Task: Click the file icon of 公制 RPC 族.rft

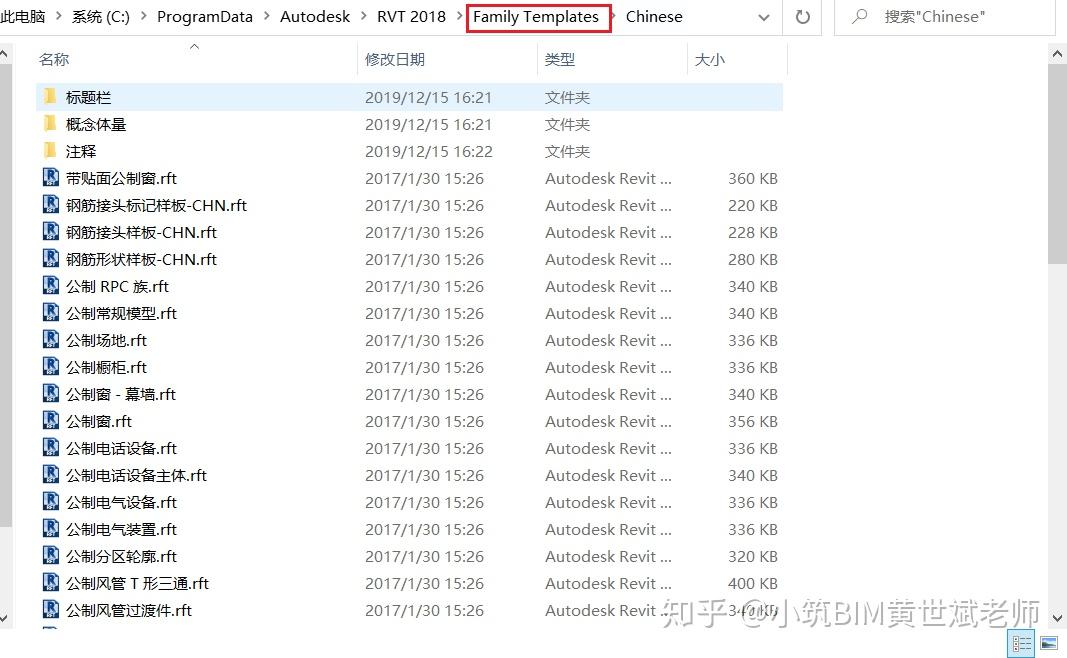Action: pyautogui.click(x=50, y=286)
